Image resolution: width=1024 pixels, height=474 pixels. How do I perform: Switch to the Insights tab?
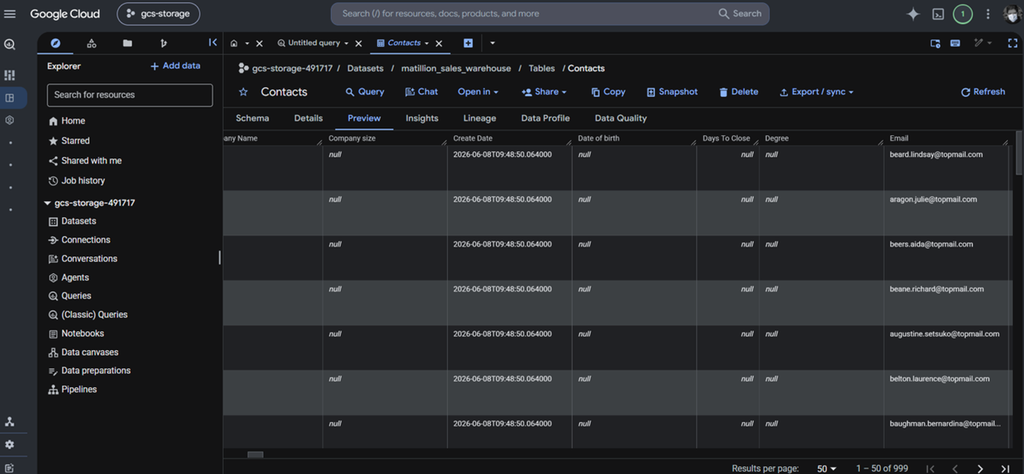point(422,118)
